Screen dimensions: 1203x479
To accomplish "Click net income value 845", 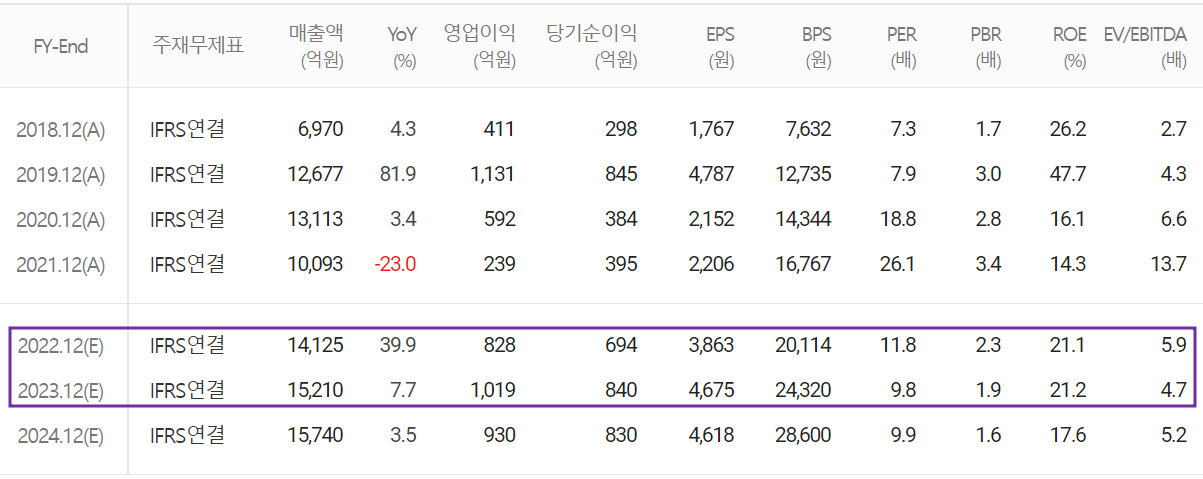I will click(x=621, y=174).
